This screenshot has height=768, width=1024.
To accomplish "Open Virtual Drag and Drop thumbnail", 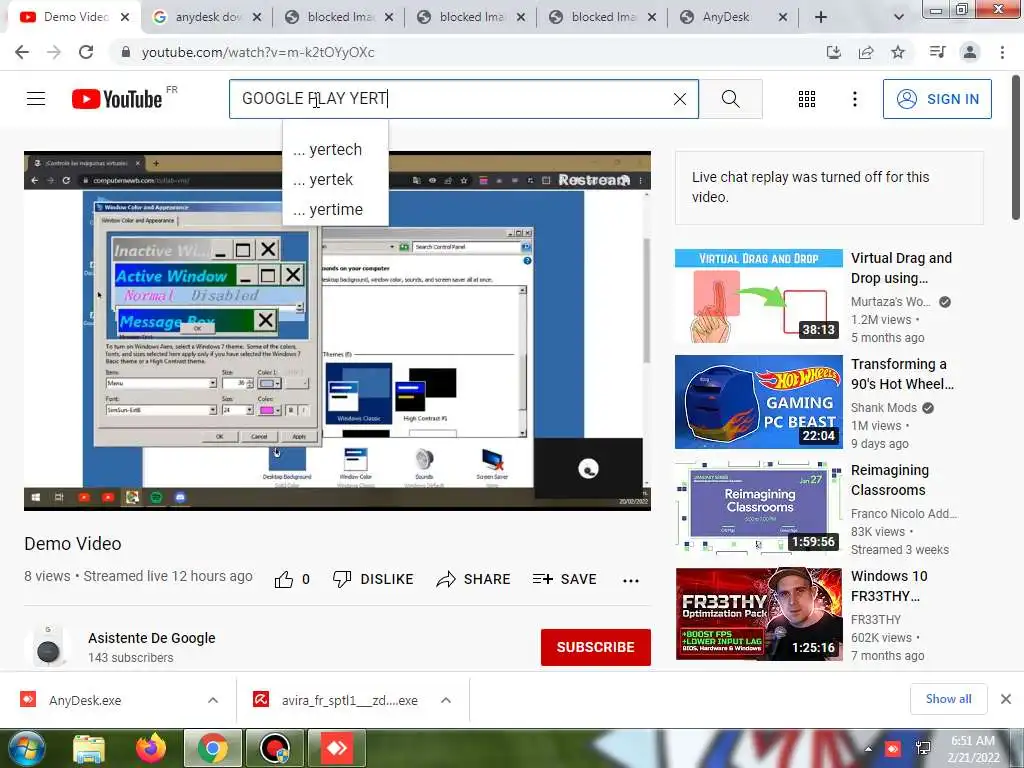I will coord(758,296).
